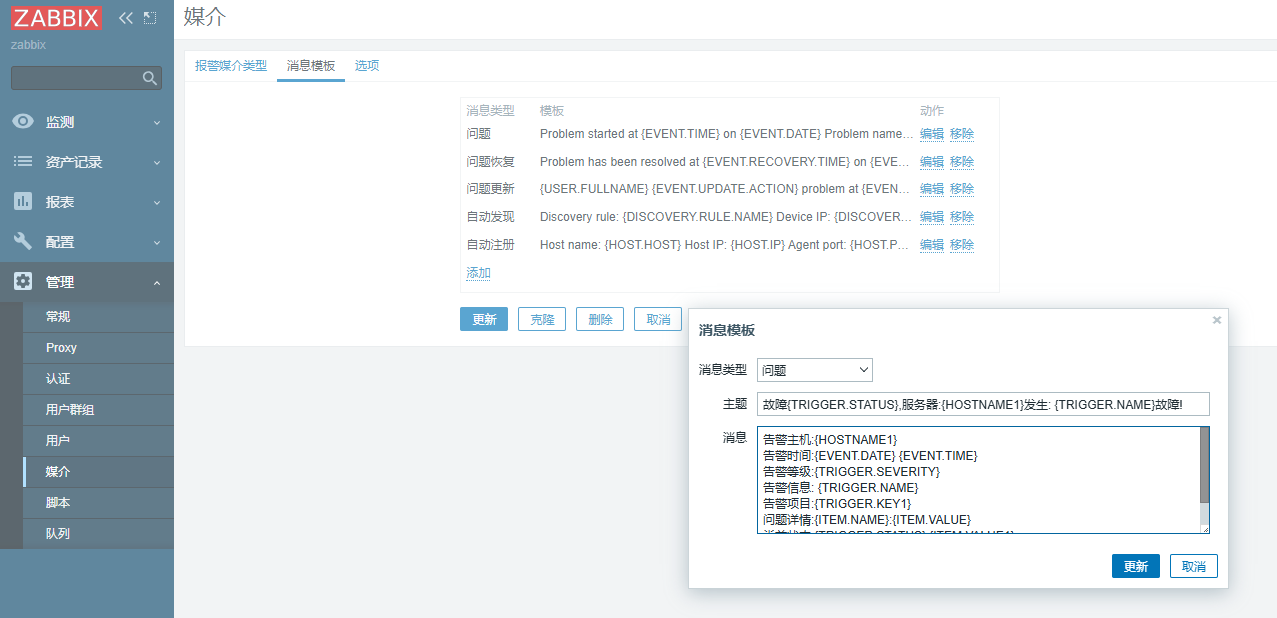Switch to 报警媒介类型 tab
Image resolution: width=1277 pixels, height=618 pixels.
point(231,65)
